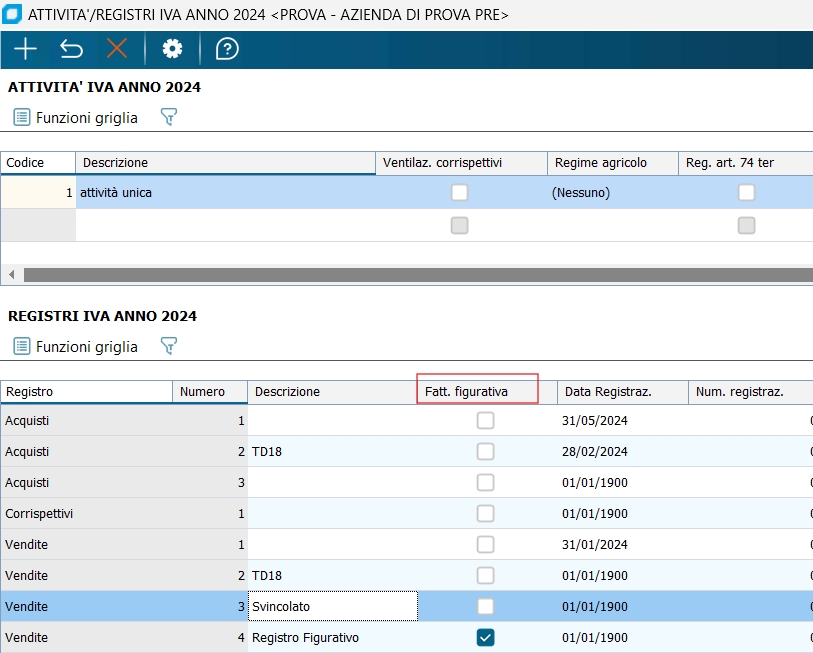Click filter funnel icon in Registri IVA section
The width and height of the screenshot is (813, 653).
pos(169,347)
